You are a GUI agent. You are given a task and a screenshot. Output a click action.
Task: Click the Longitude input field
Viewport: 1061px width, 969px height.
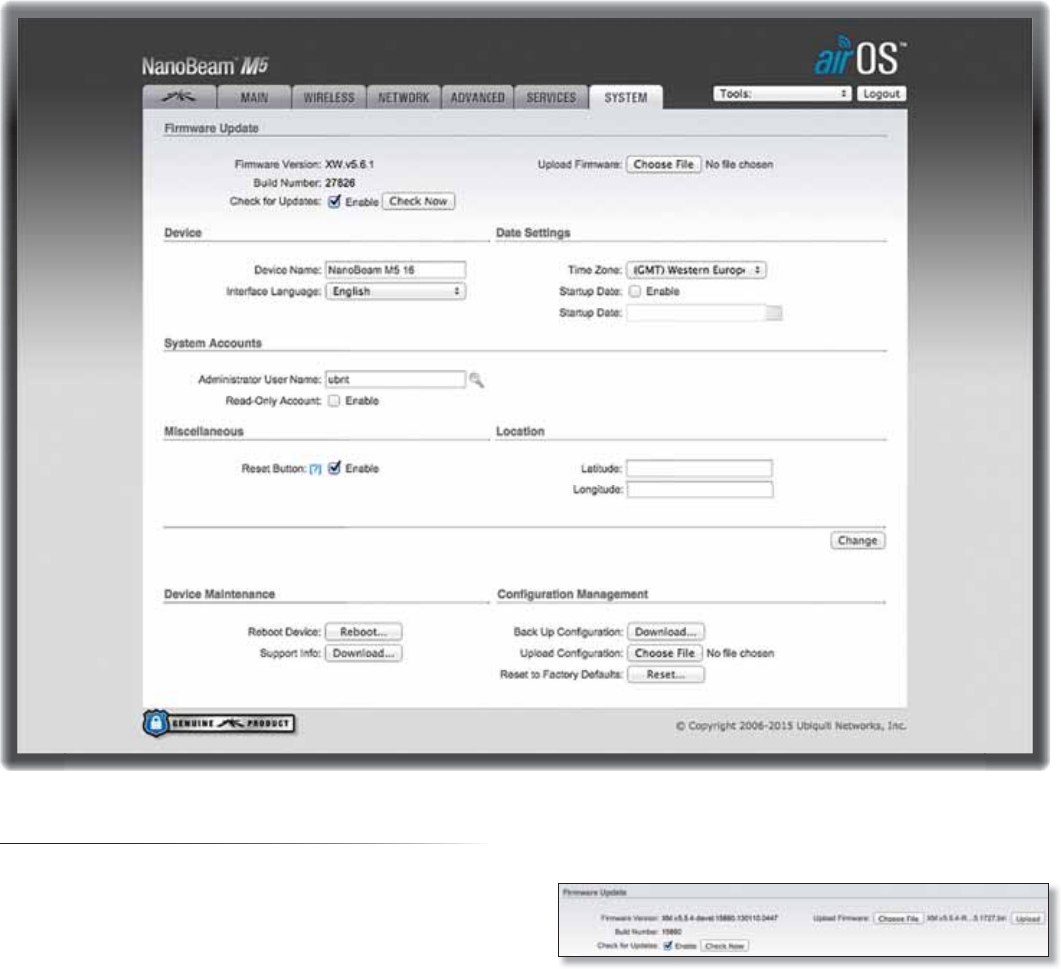[700, 489]
